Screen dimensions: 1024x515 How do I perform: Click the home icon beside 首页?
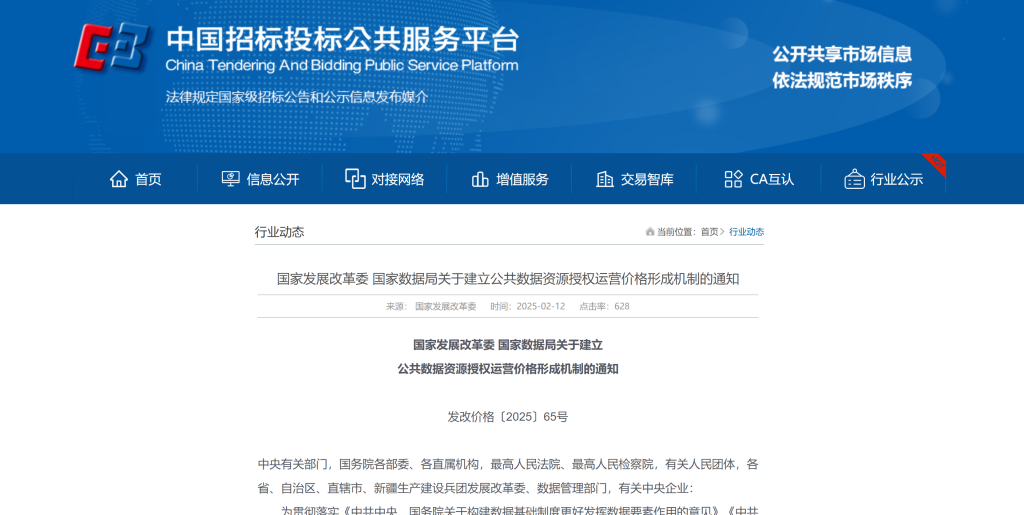(x=119, y=179)
